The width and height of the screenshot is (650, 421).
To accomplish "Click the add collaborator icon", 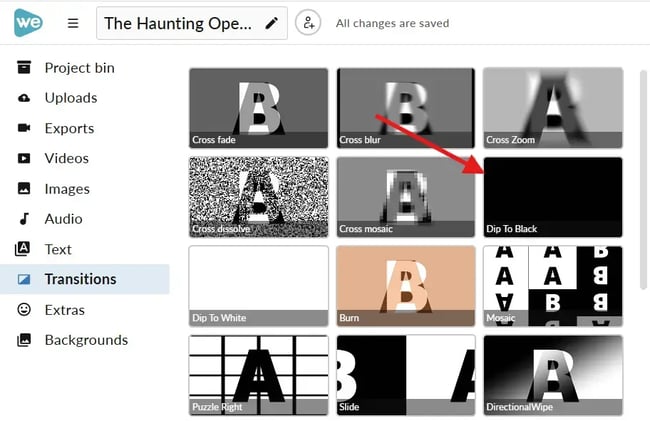I will (309, 23).
